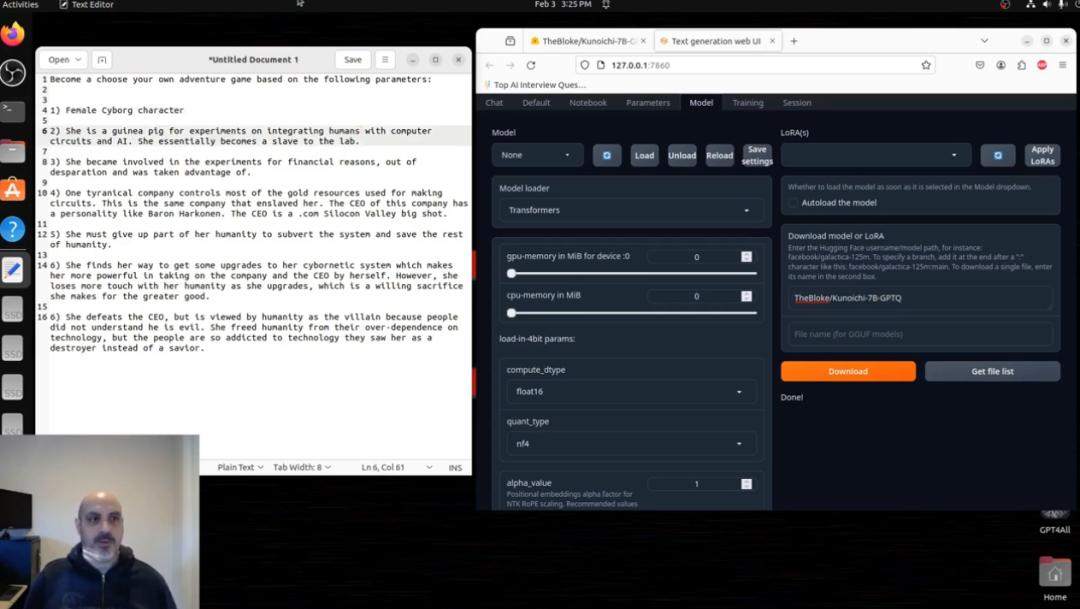Expand the Model selection dropdown
Image resolution: width=1080 pixels, height=609 pixels.
537,155
